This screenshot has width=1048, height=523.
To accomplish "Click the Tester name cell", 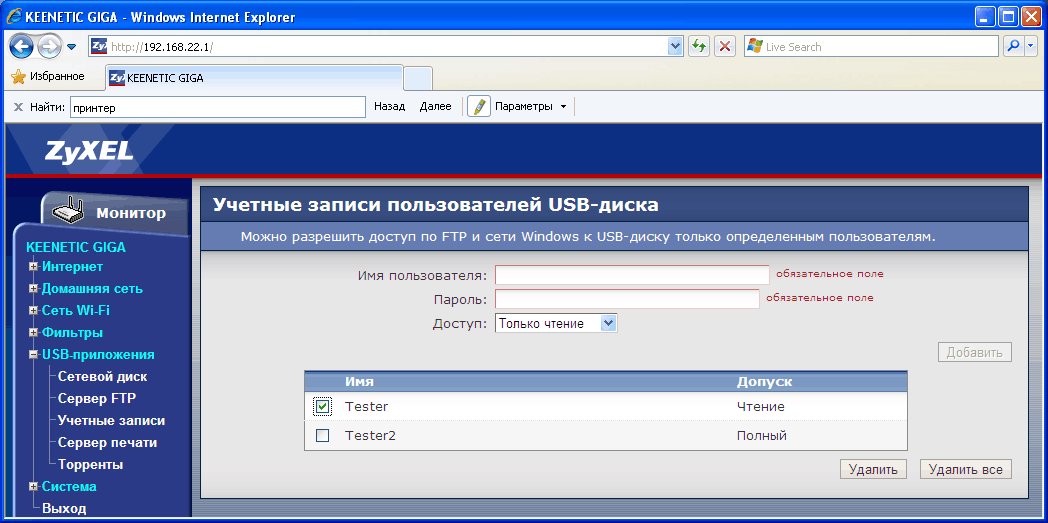I will [366, 406].
